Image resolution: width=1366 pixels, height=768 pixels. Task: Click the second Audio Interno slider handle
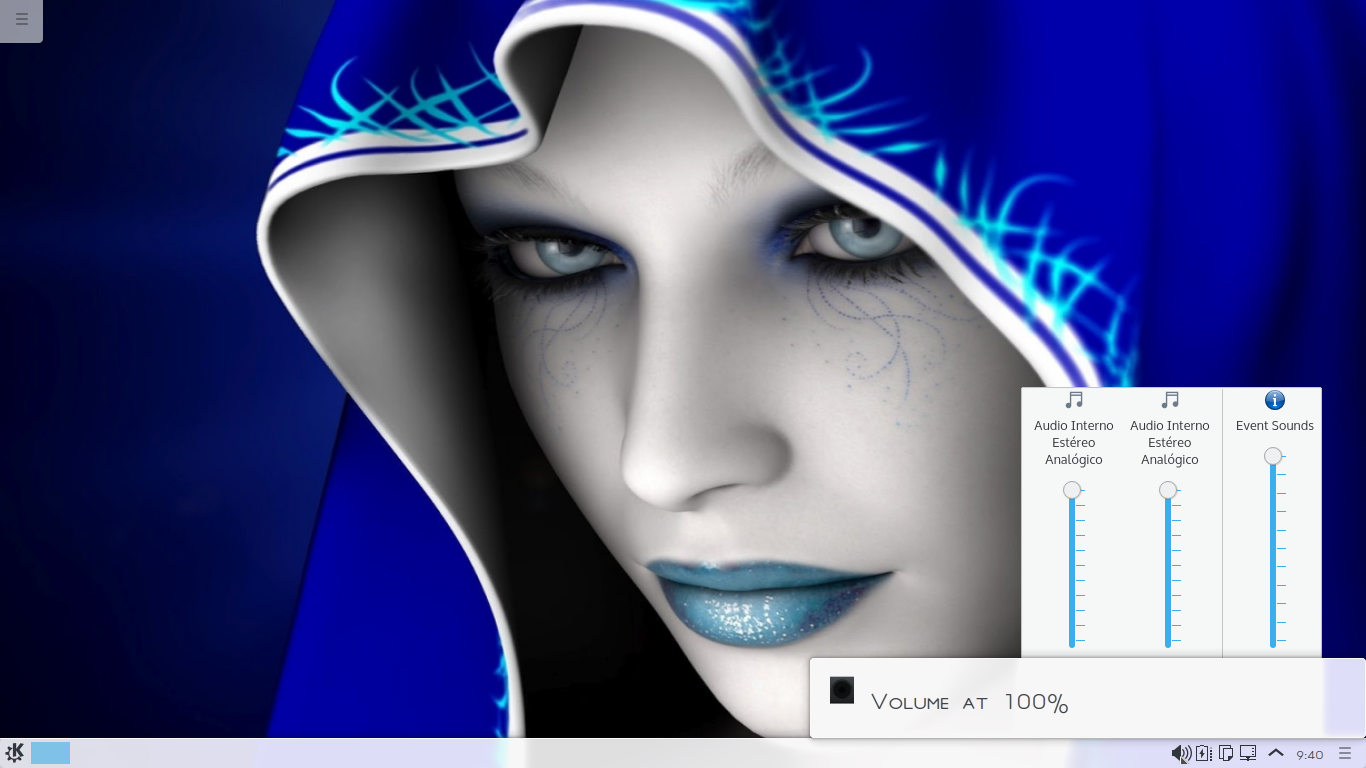(1168, 490)
